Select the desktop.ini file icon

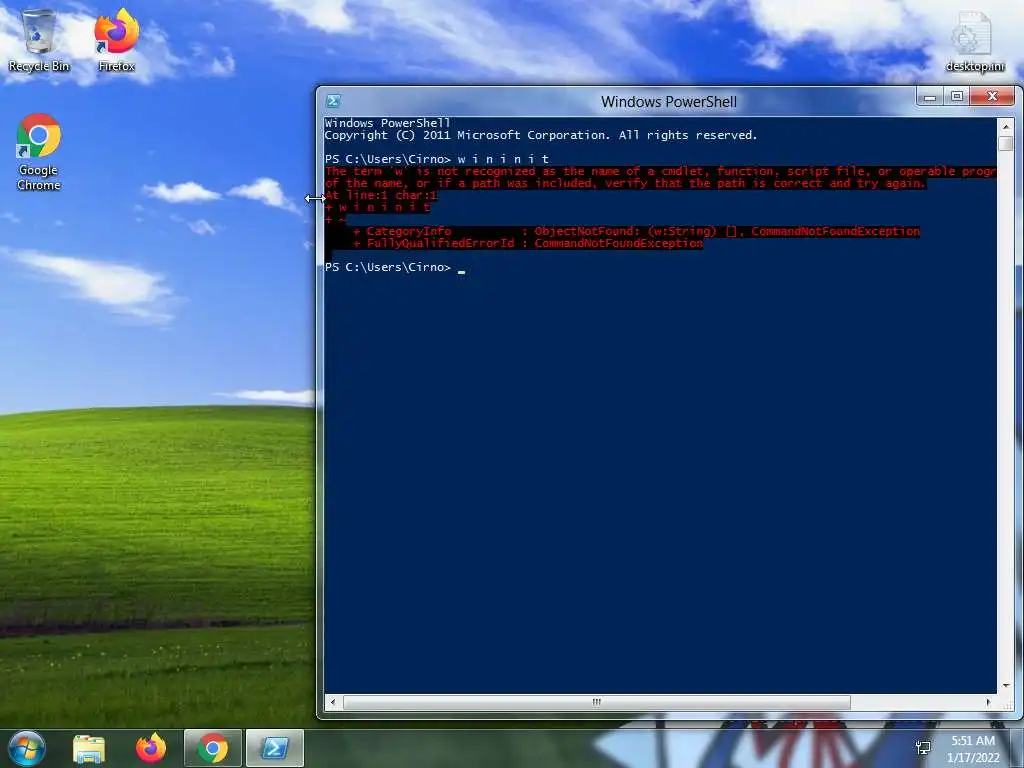(974, 41)
